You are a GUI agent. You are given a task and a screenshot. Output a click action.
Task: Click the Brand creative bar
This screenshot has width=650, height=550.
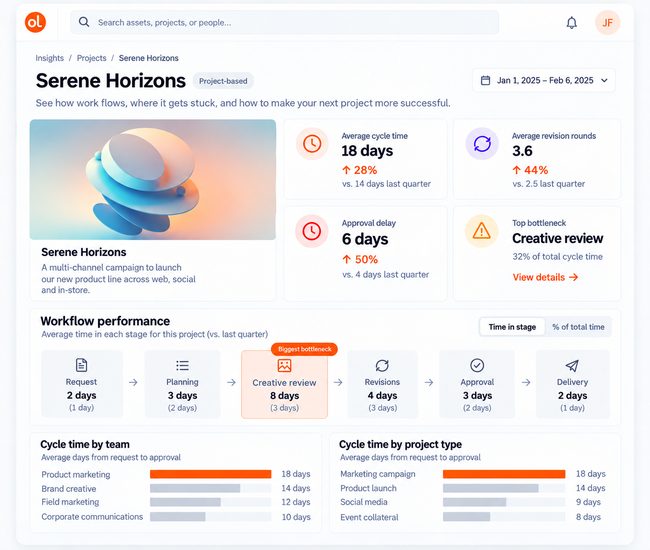pyautogui.click(x=195, y=488)
